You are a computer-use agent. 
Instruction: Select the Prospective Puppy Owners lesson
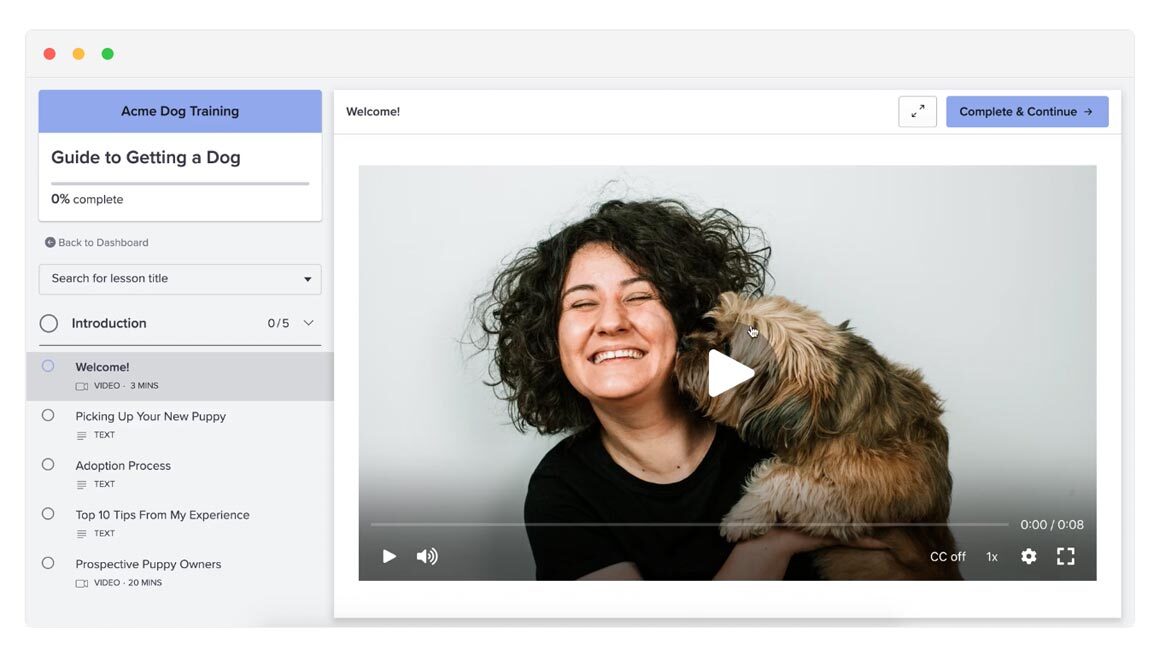pyautogui.click(x=148, y=564)
